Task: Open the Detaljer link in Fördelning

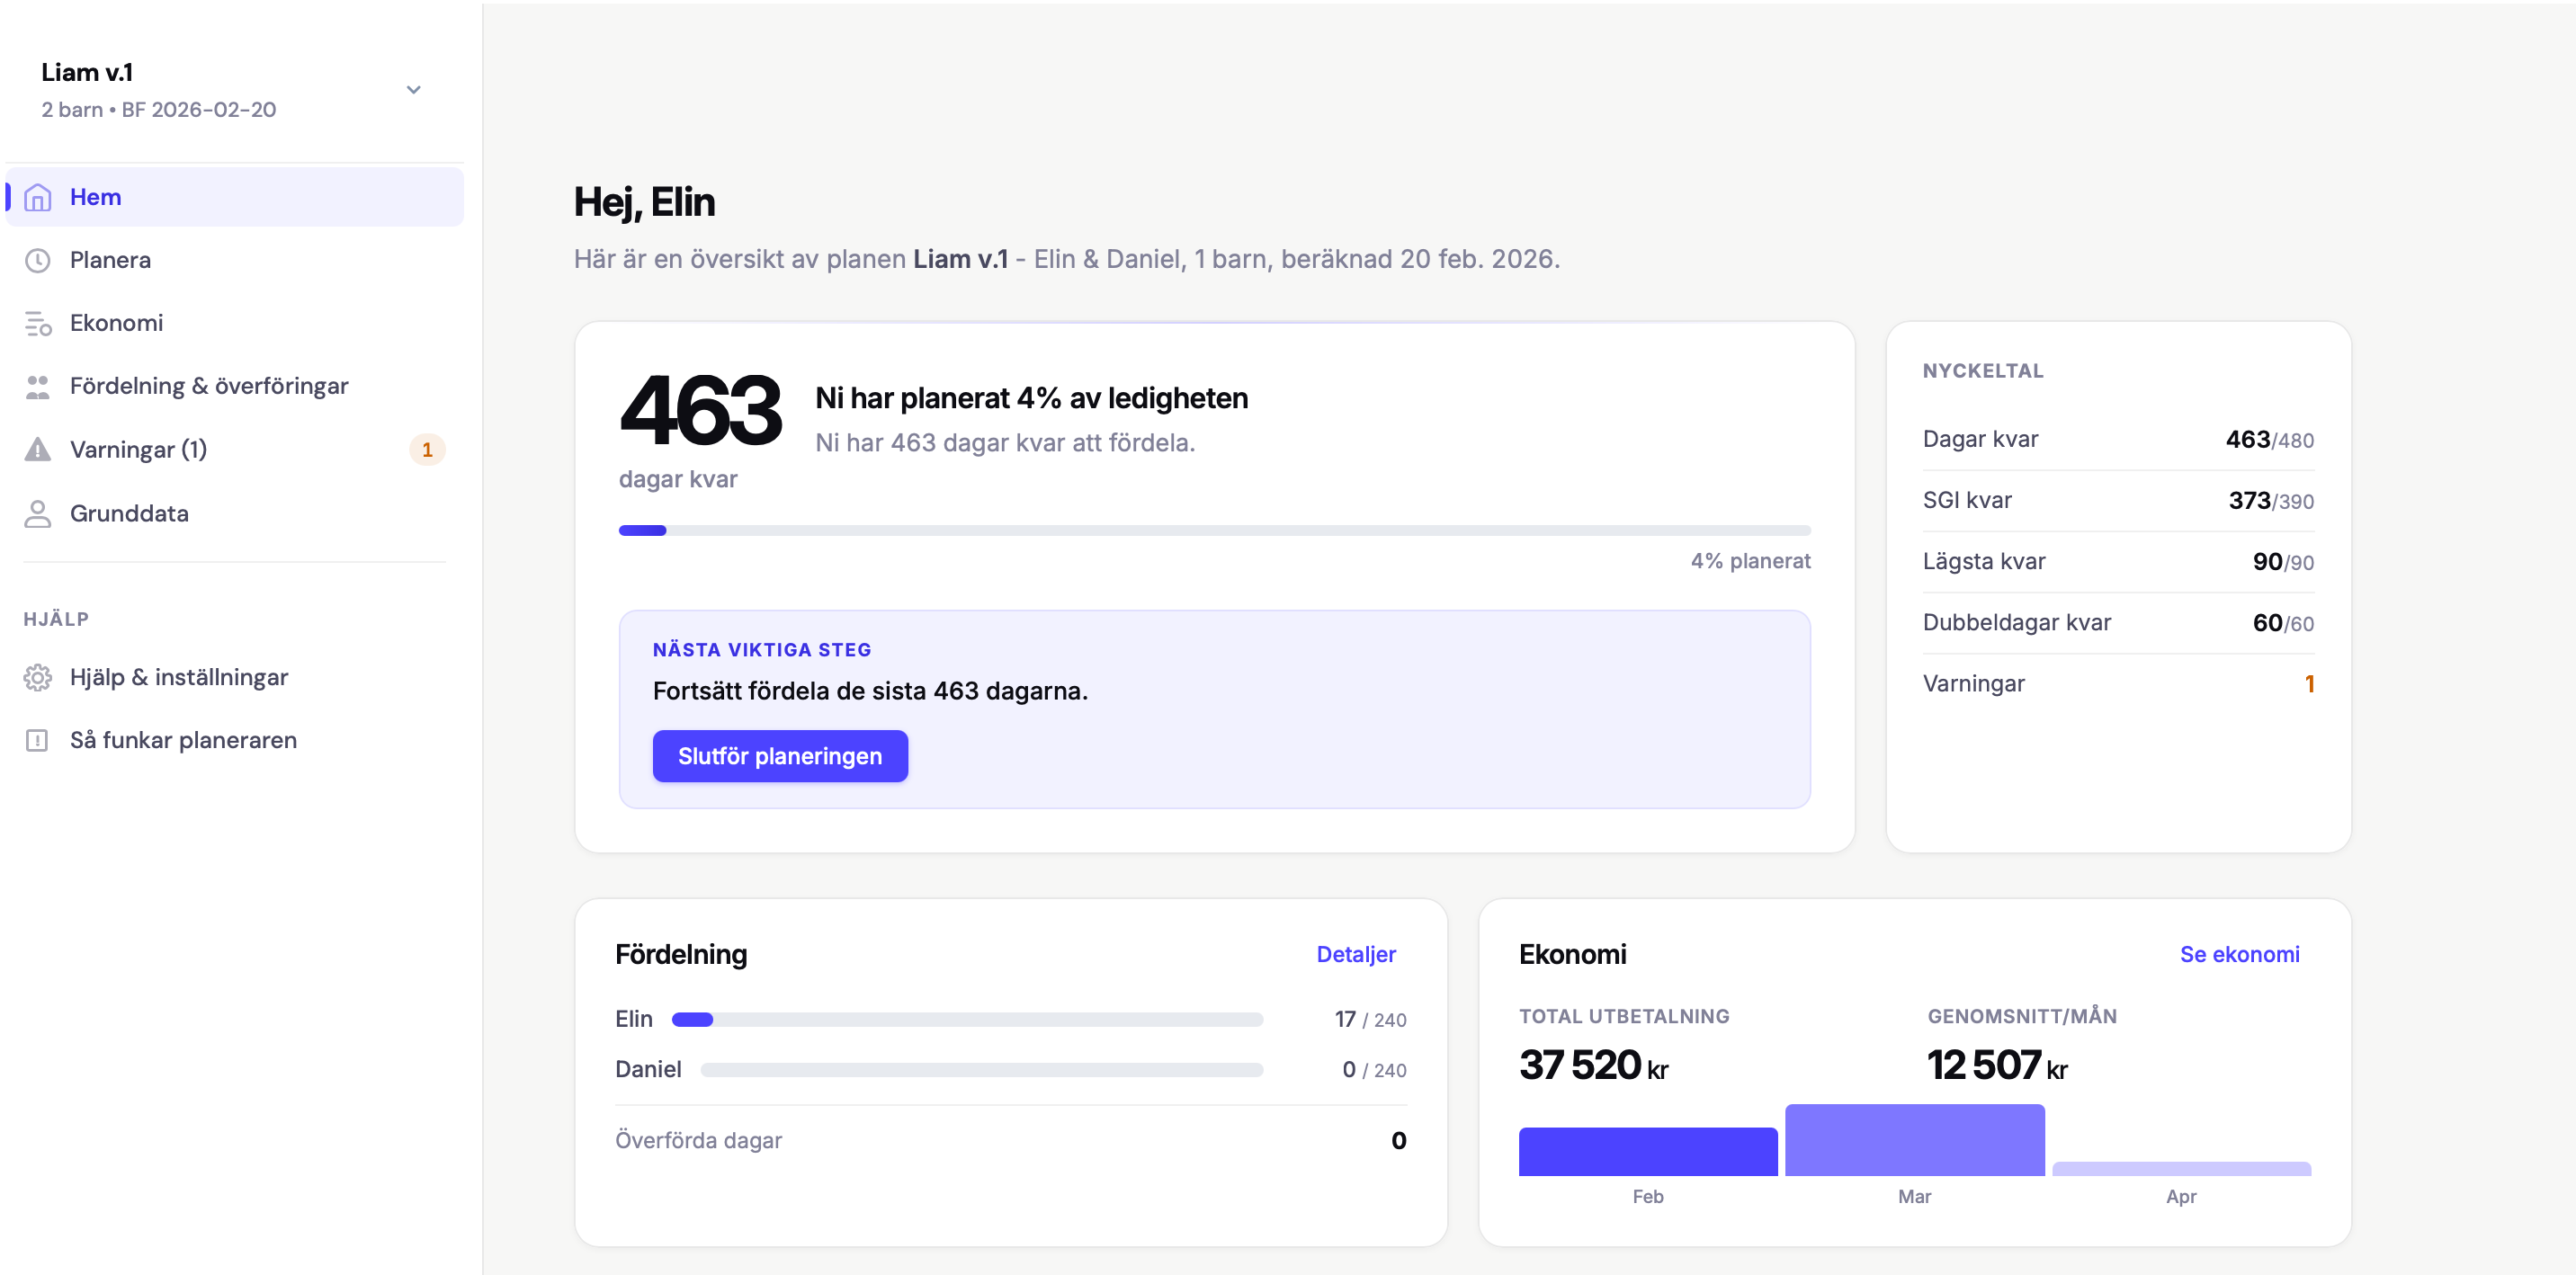Action: [1355, 954]
